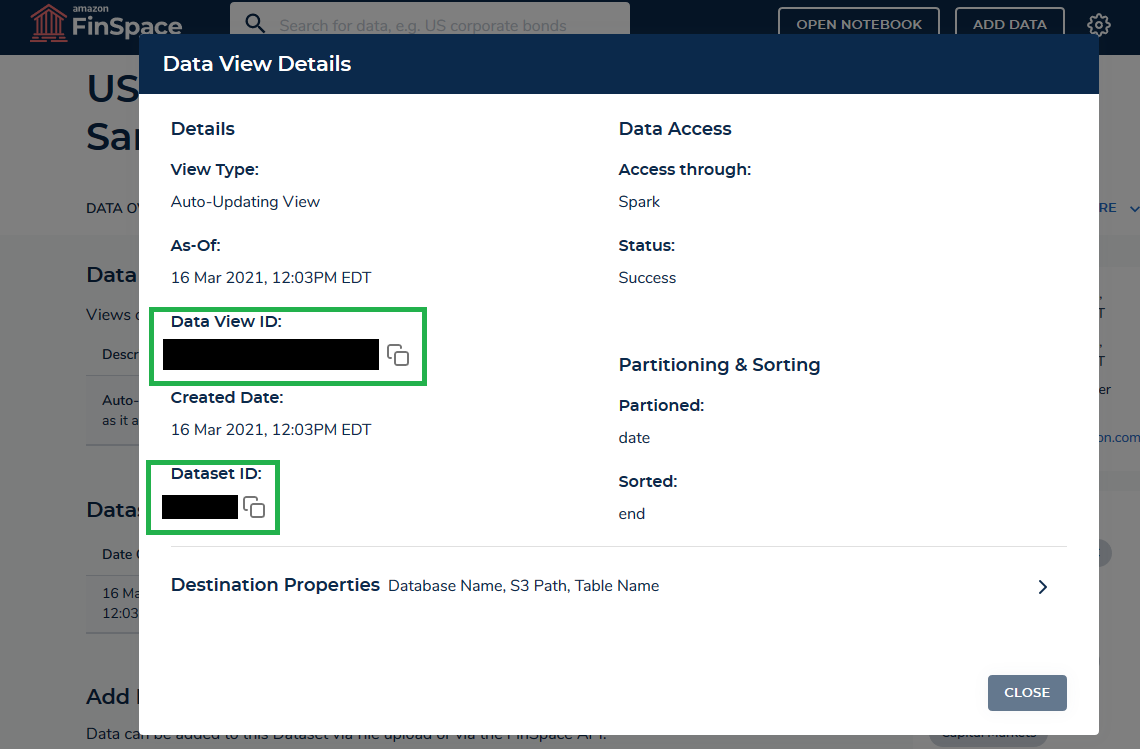Open the settings gear in the top bar

click(1098, 25)
